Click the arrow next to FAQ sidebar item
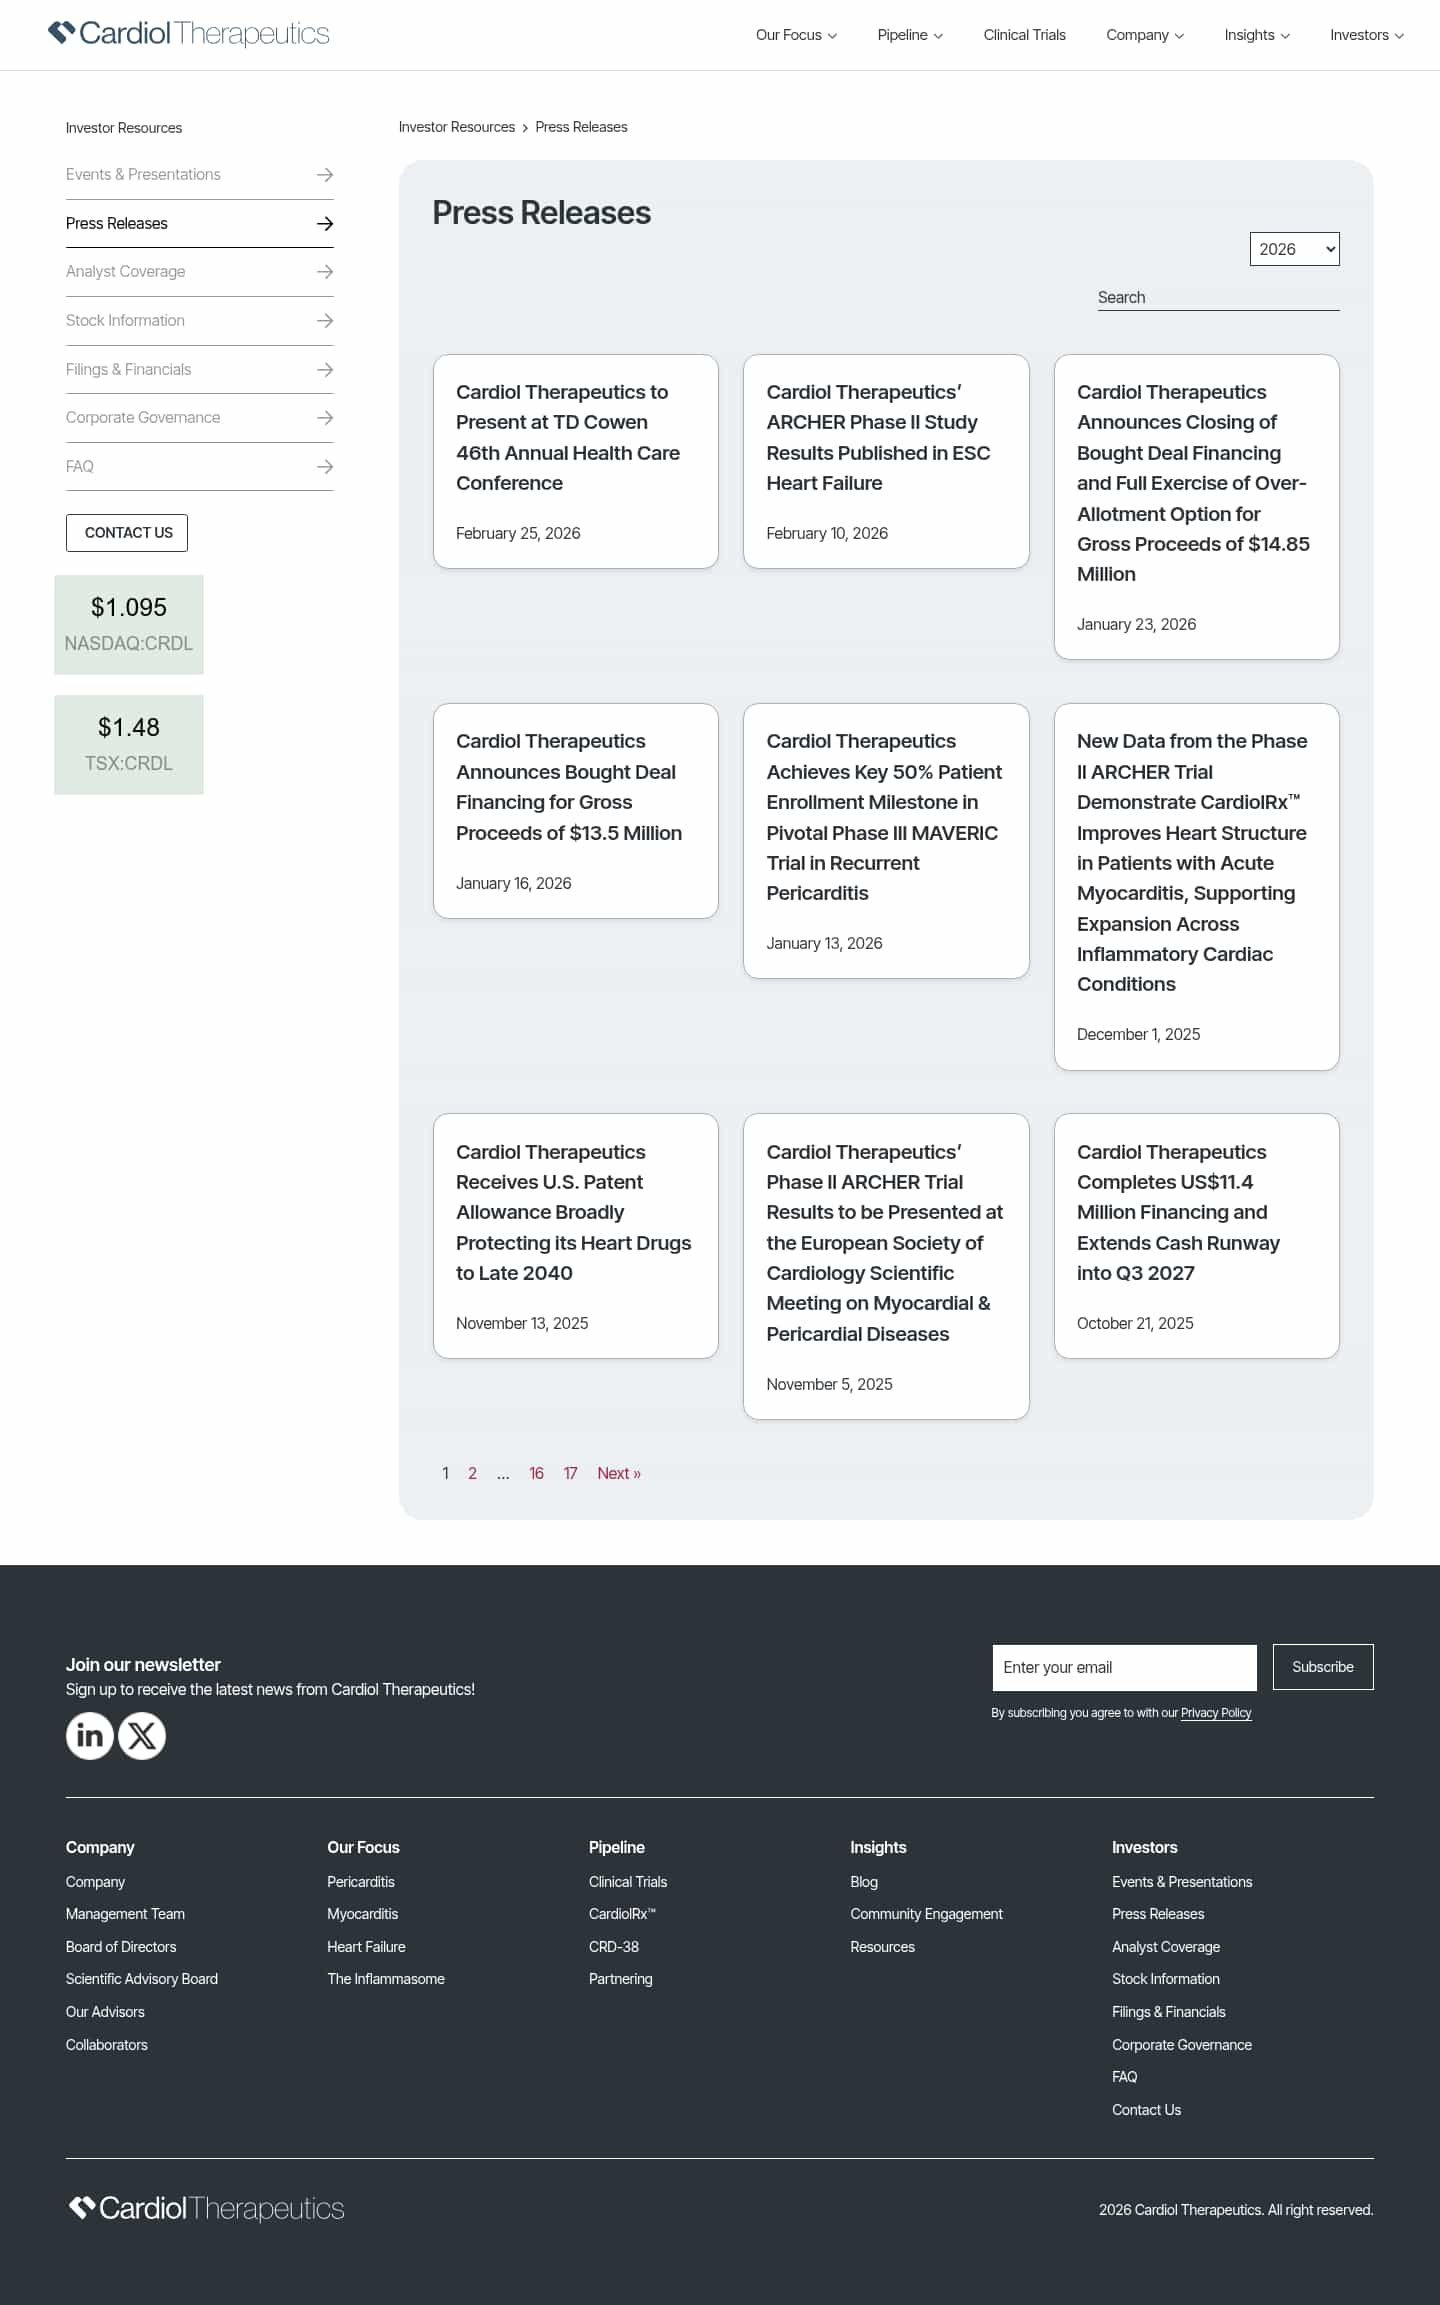This screenshot has width=1440, height=2305. 325,467
